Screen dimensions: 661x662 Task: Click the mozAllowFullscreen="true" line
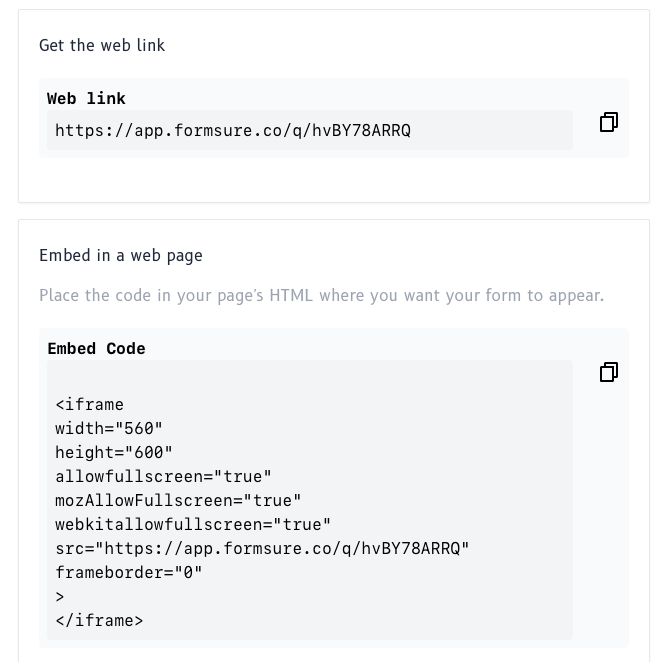click(x=178, y=500)
